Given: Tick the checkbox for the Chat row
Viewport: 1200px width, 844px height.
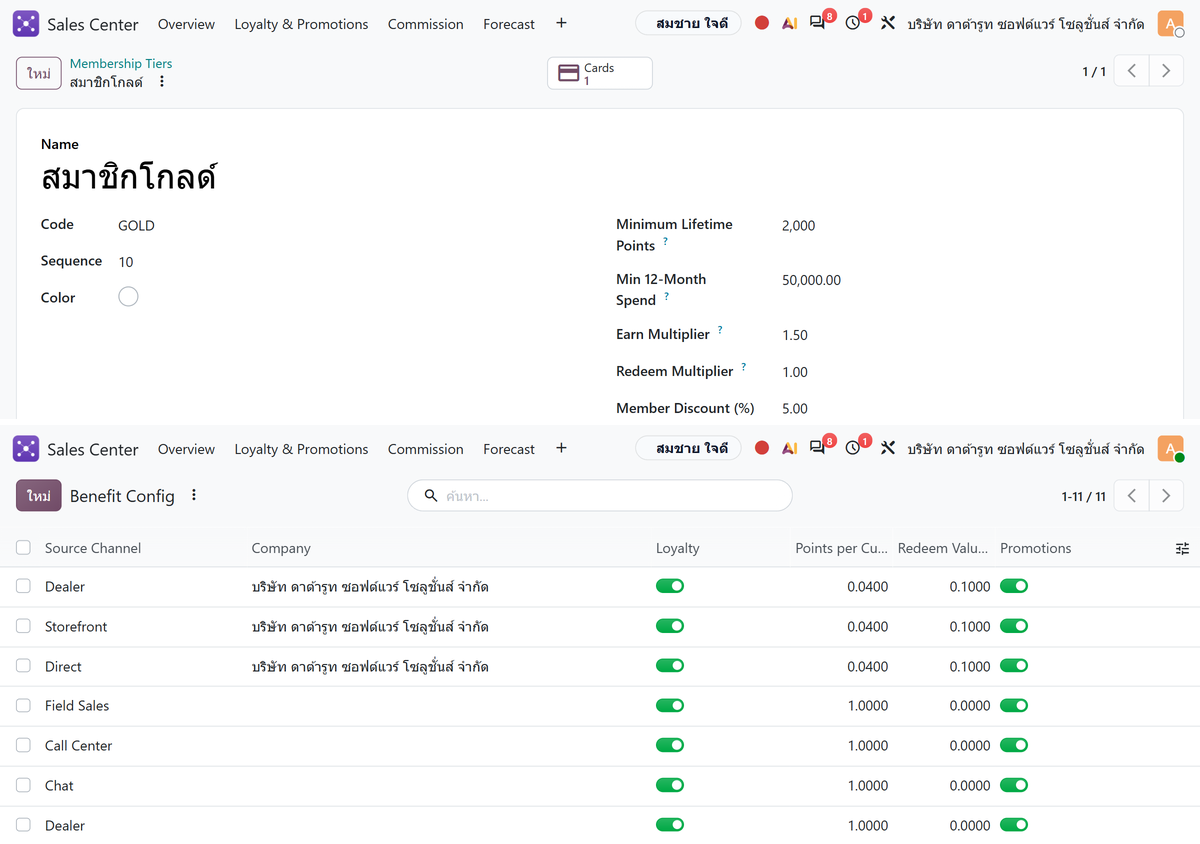Looking at the screenshot, I should pyautogui.click(x=23, y=785).
